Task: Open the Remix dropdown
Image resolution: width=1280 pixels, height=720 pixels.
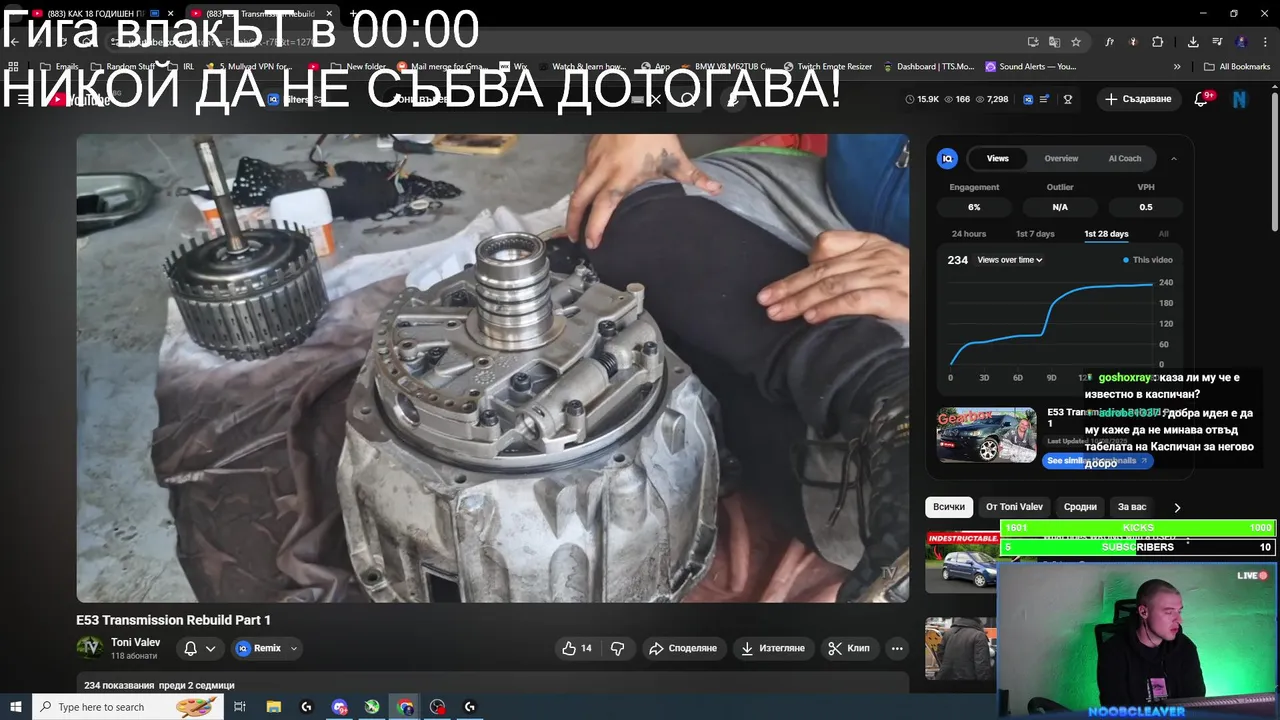Action: point(266,648)
